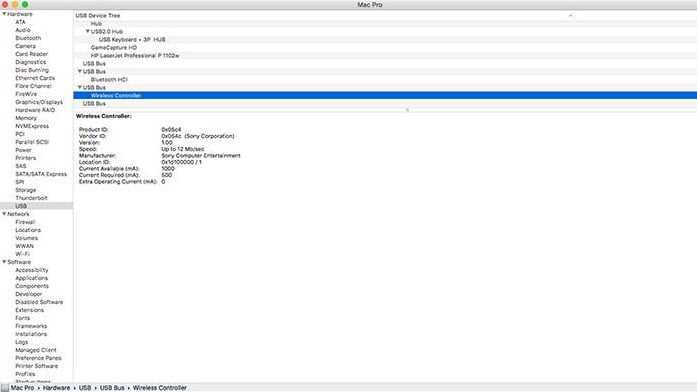The image size is (697, 392).
Task: Collapse the USB Bus above Bluetooth HCI
Action: tap(80, 71)
